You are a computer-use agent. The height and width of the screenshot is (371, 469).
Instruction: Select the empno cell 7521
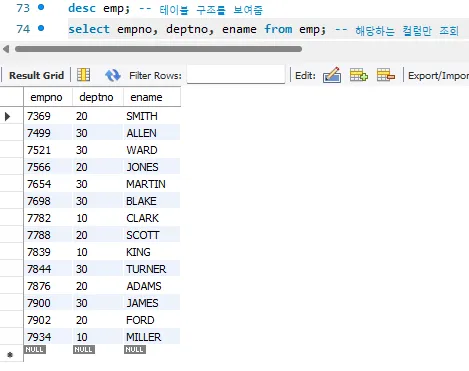[x=48, y=150]
